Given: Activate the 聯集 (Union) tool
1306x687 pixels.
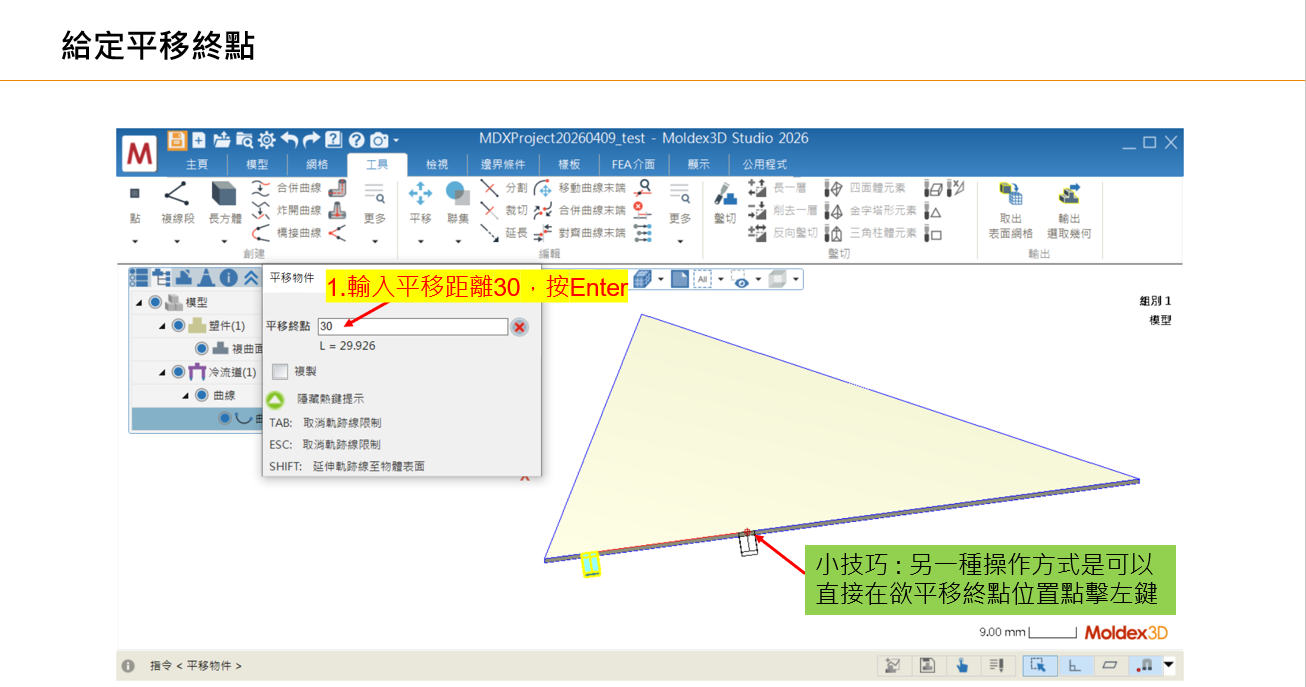Looking at the screenshot, I should [458, 205].
